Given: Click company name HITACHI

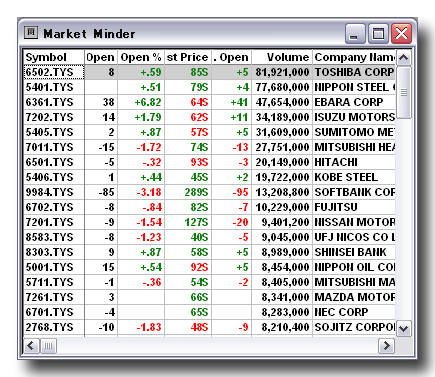Looking at the screenshot, I should [336, 162].
